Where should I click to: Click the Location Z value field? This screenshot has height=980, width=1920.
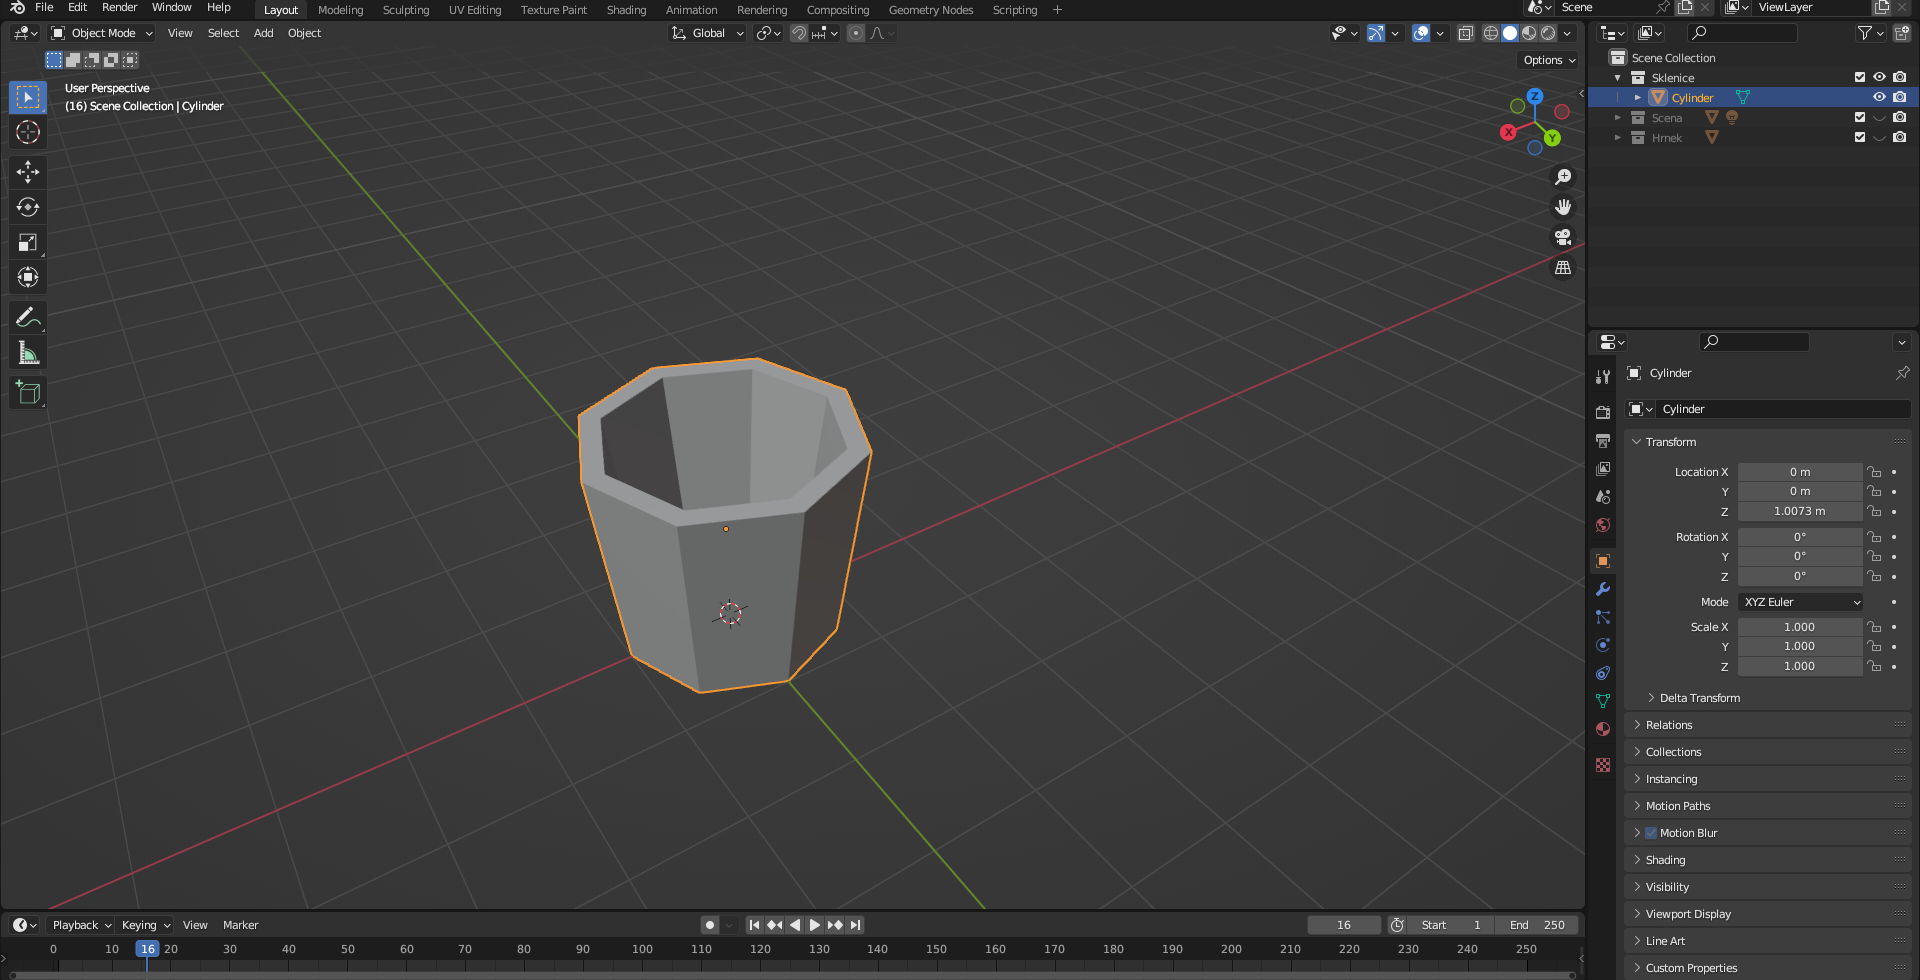click(1800, 511)
